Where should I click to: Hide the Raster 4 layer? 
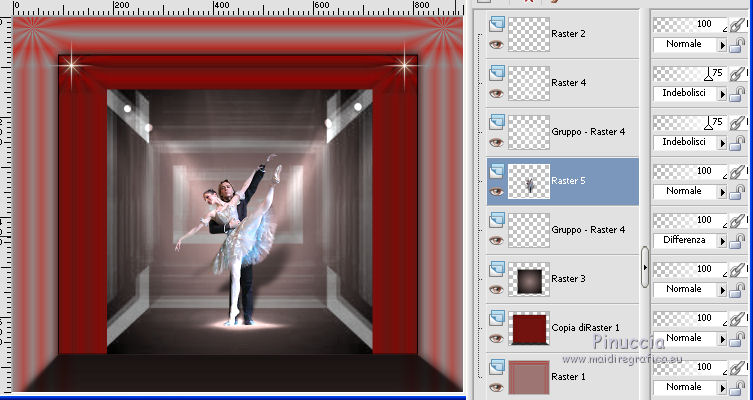click(496, 94)
